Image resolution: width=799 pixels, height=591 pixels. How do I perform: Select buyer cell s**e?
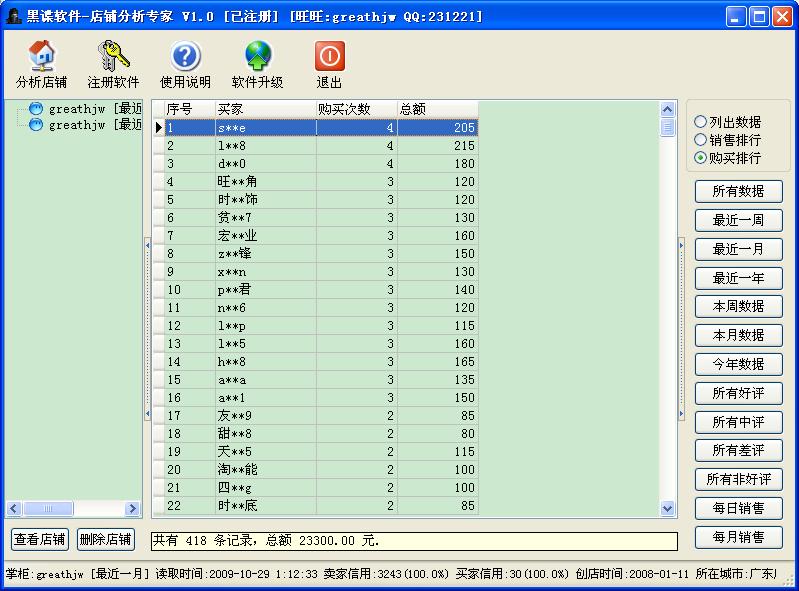coord(265,127)
